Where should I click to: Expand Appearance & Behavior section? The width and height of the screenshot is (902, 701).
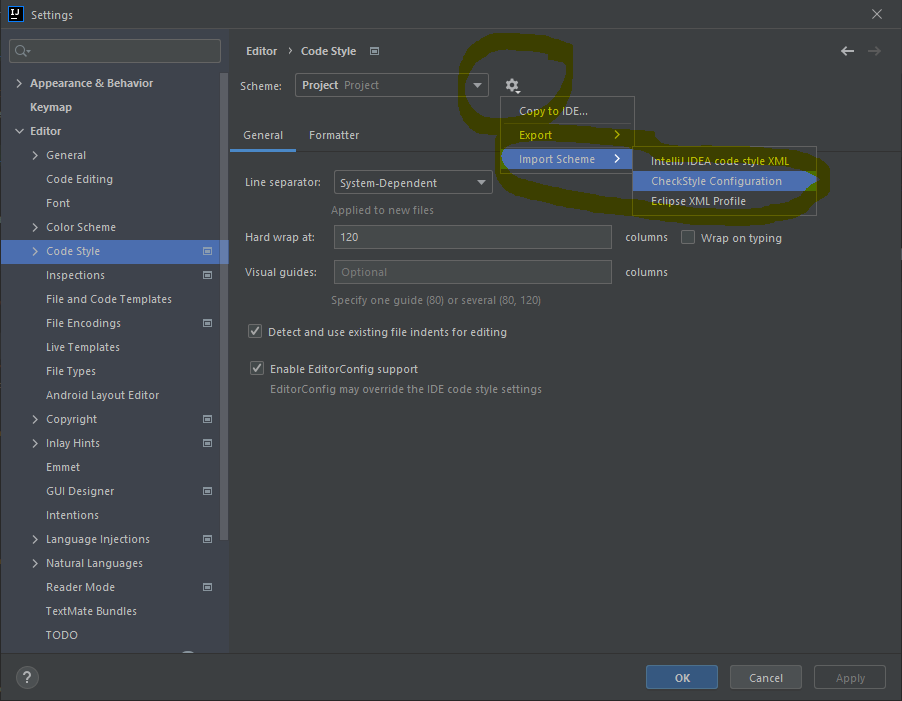(19, 83)
